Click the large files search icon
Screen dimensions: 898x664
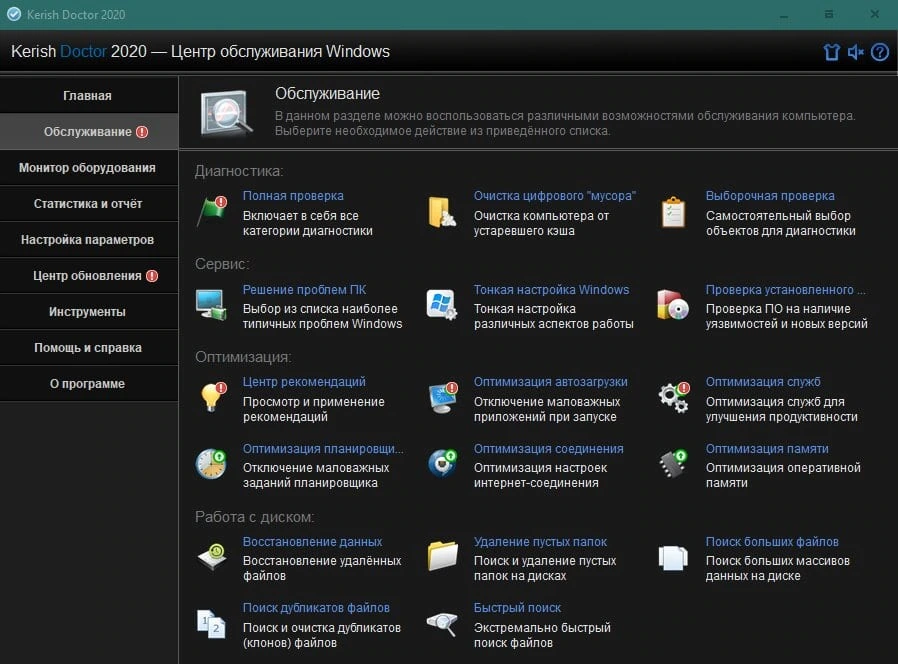coord(673,557)
